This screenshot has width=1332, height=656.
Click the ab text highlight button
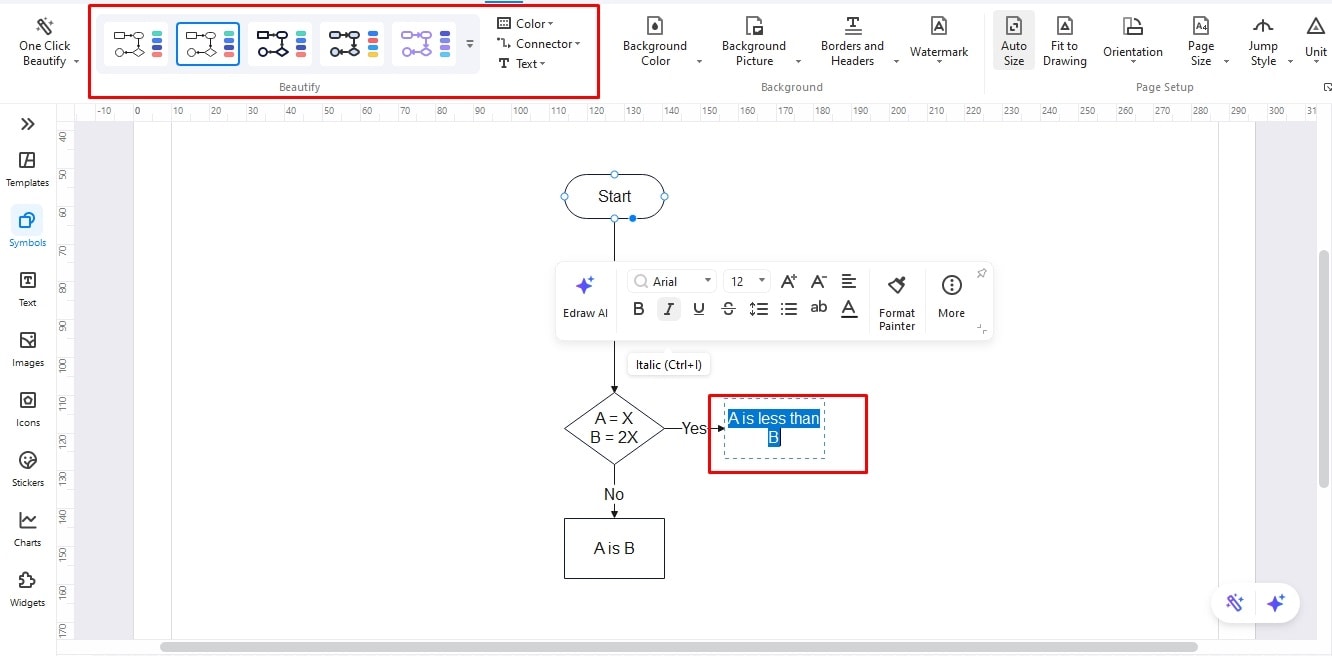click(x=819, y=308)
